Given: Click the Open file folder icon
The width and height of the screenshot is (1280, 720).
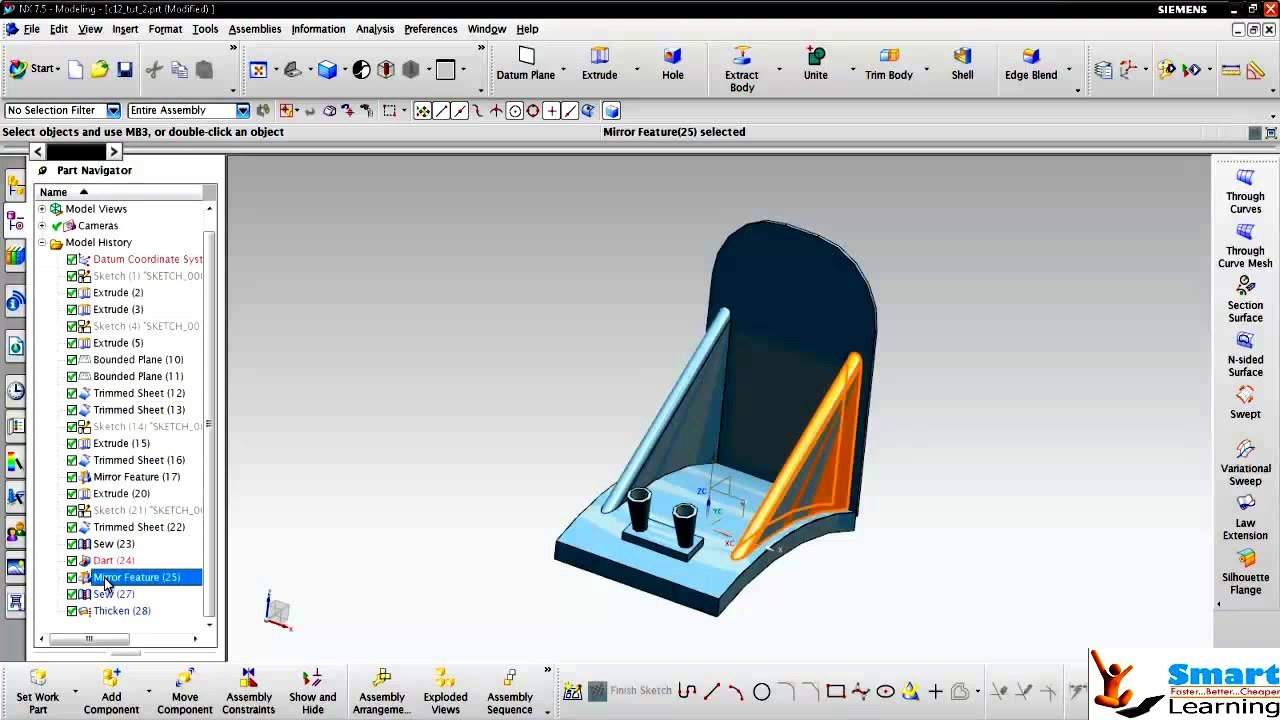Looking at the screenshot, I should click(99, 69).
